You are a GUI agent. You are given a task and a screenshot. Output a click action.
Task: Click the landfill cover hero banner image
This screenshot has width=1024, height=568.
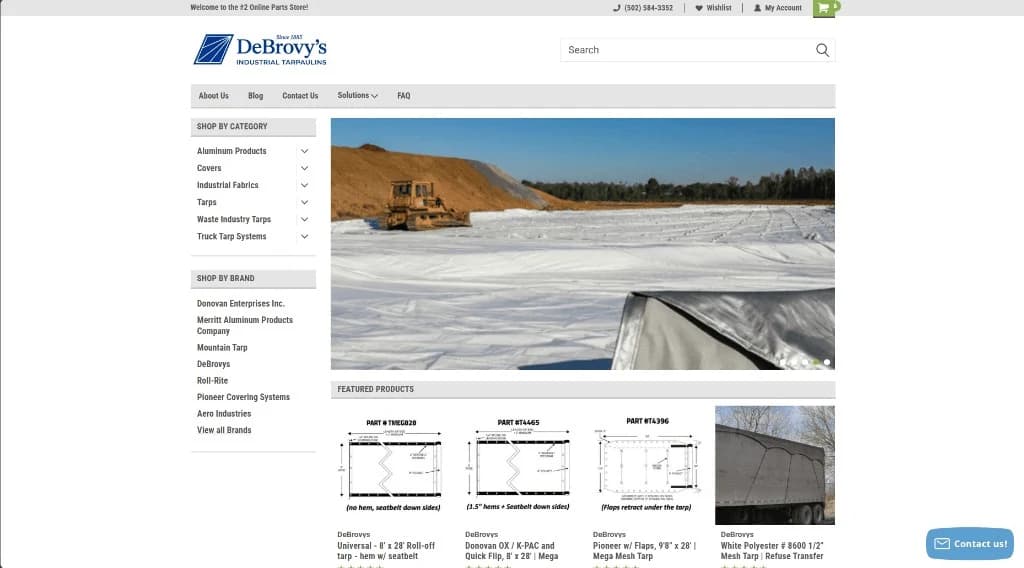[x=583, y=244]
